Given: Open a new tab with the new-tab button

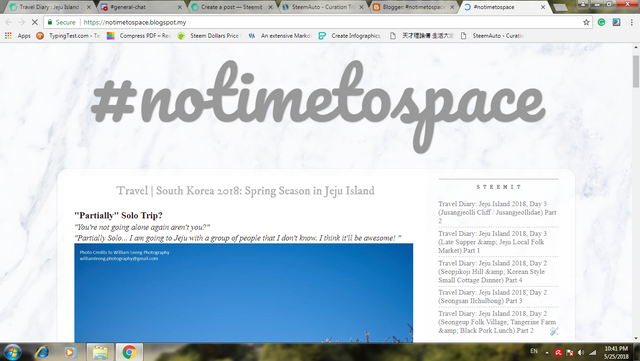Looking at the screenshot, I should click(560, 7).
